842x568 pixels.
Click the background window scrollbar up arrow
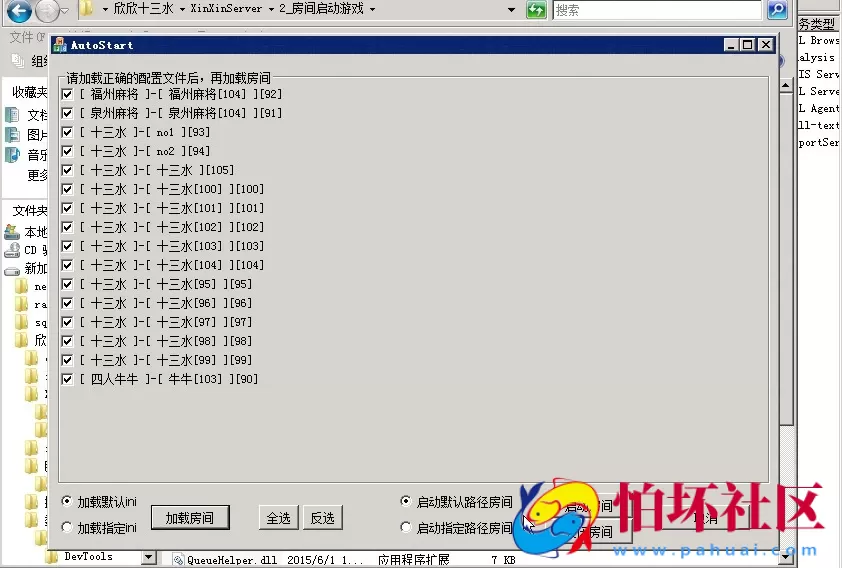786,85
